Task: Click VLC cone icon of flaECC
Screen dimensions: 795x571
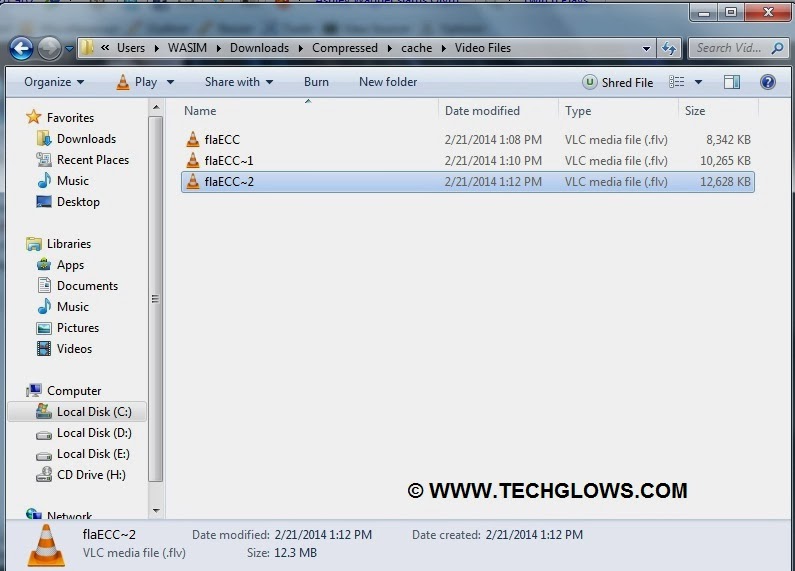Action: pos(193,139)
